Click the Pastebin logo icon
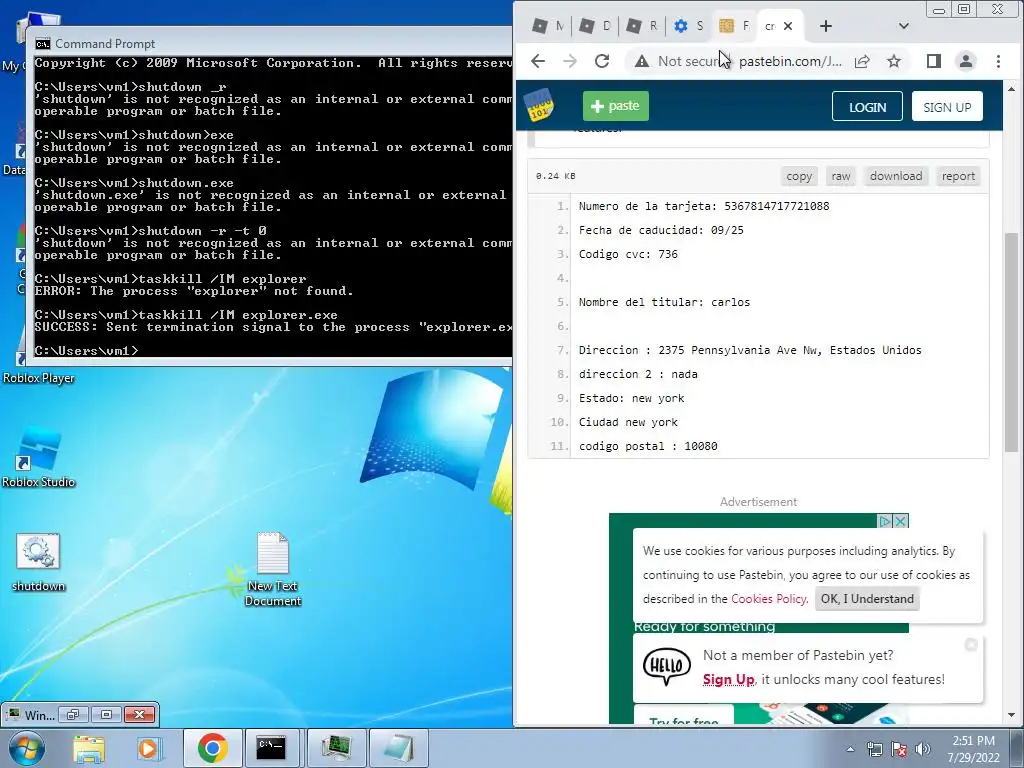 pyautogui.click(x=539, y=105)
